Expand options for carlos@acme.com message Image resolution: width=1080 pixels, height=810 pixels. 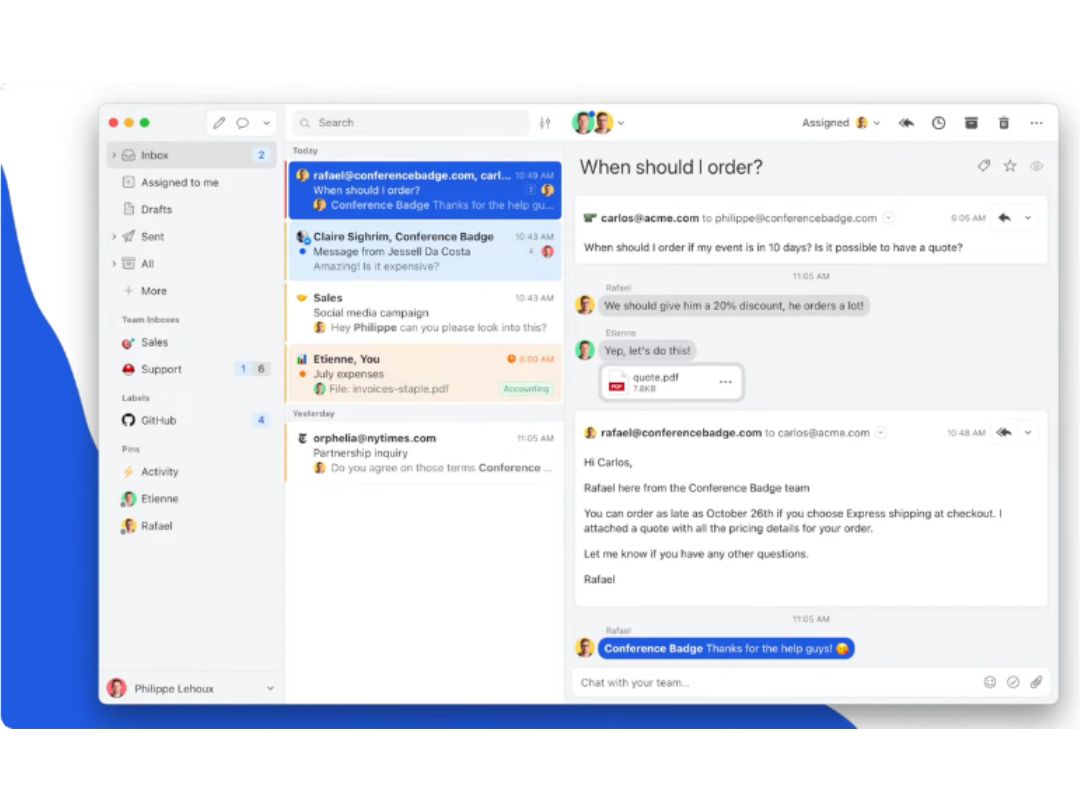[x=1028, y=218]
